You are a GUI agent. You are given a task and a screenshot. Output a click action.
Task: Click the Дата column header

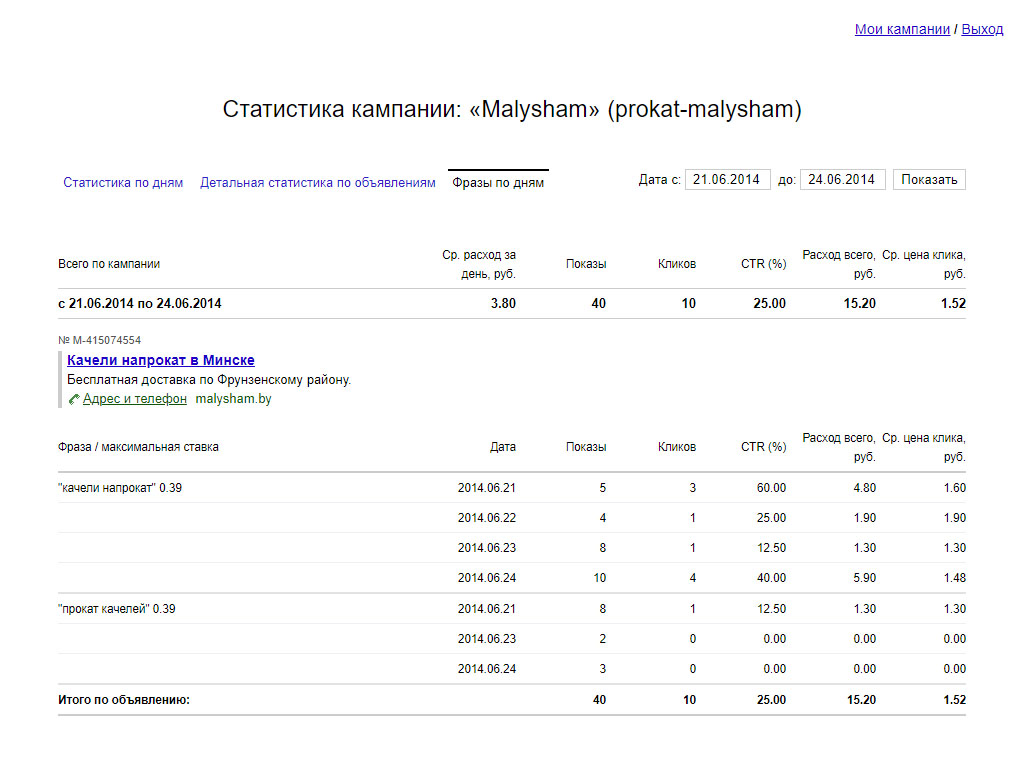click(503, 447)
